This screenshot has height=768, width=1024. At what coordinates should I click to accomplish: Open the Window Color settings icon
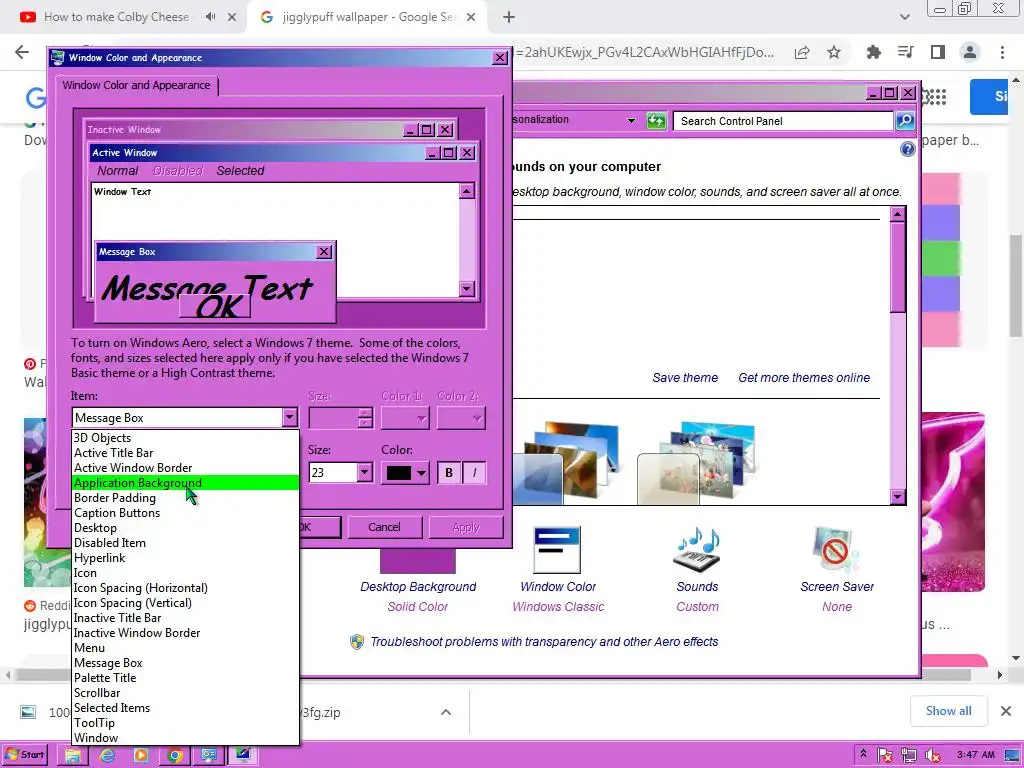point(557,550)
